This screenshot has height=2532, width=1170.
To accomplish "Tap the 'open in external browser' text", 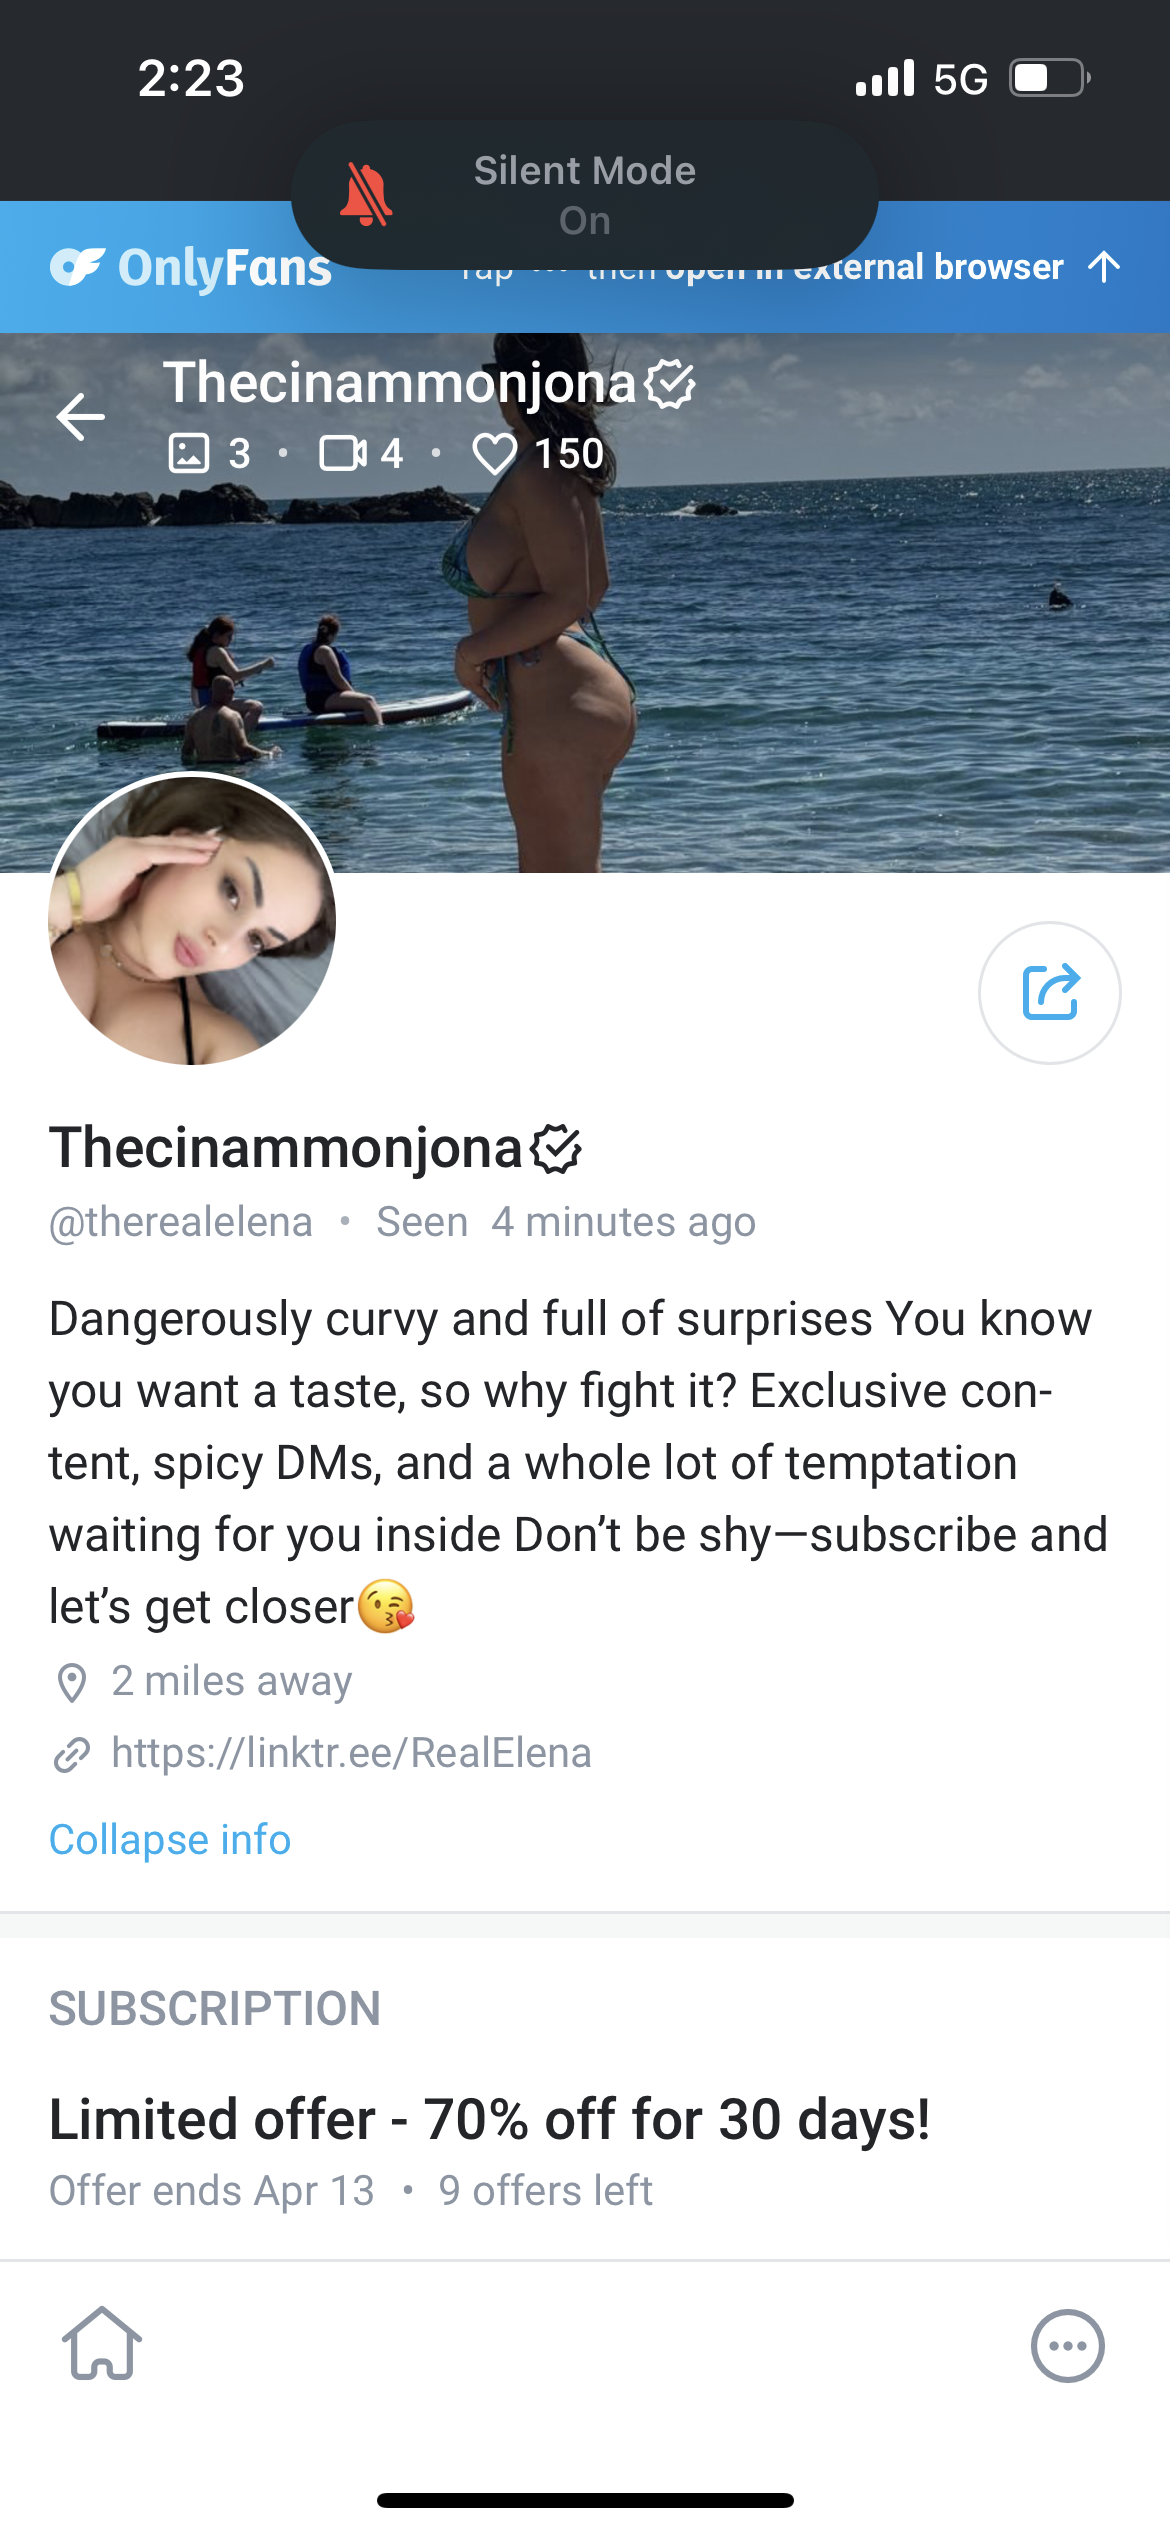I will (930, 268).
